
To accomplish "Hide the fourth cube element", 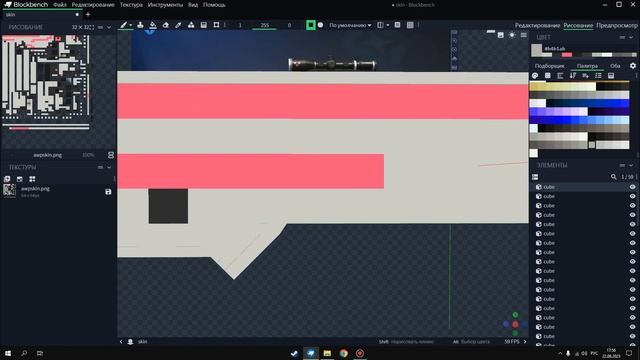I will (x=632, y=215).
